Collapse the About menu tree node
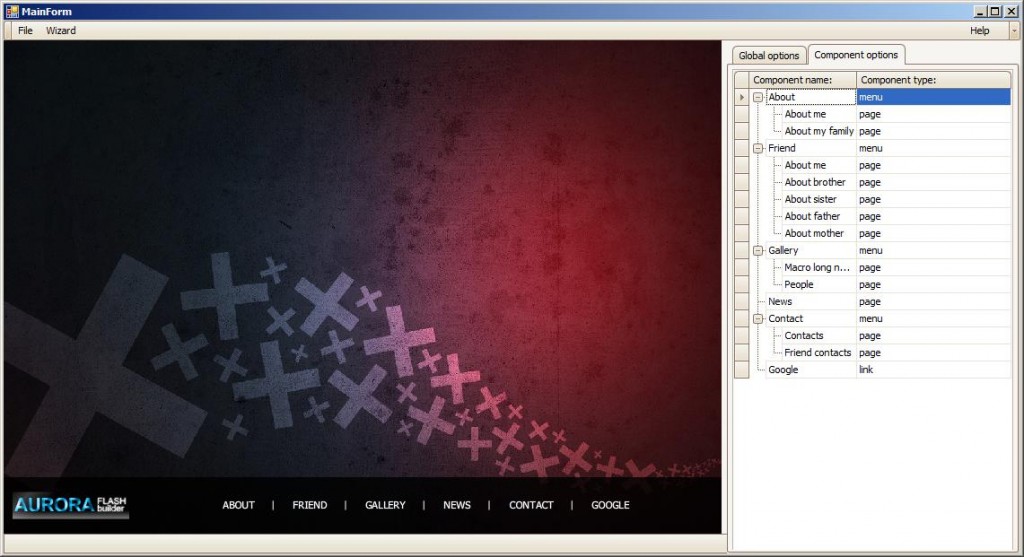The width and height of the screenshot is (1024, 557). 758,97
